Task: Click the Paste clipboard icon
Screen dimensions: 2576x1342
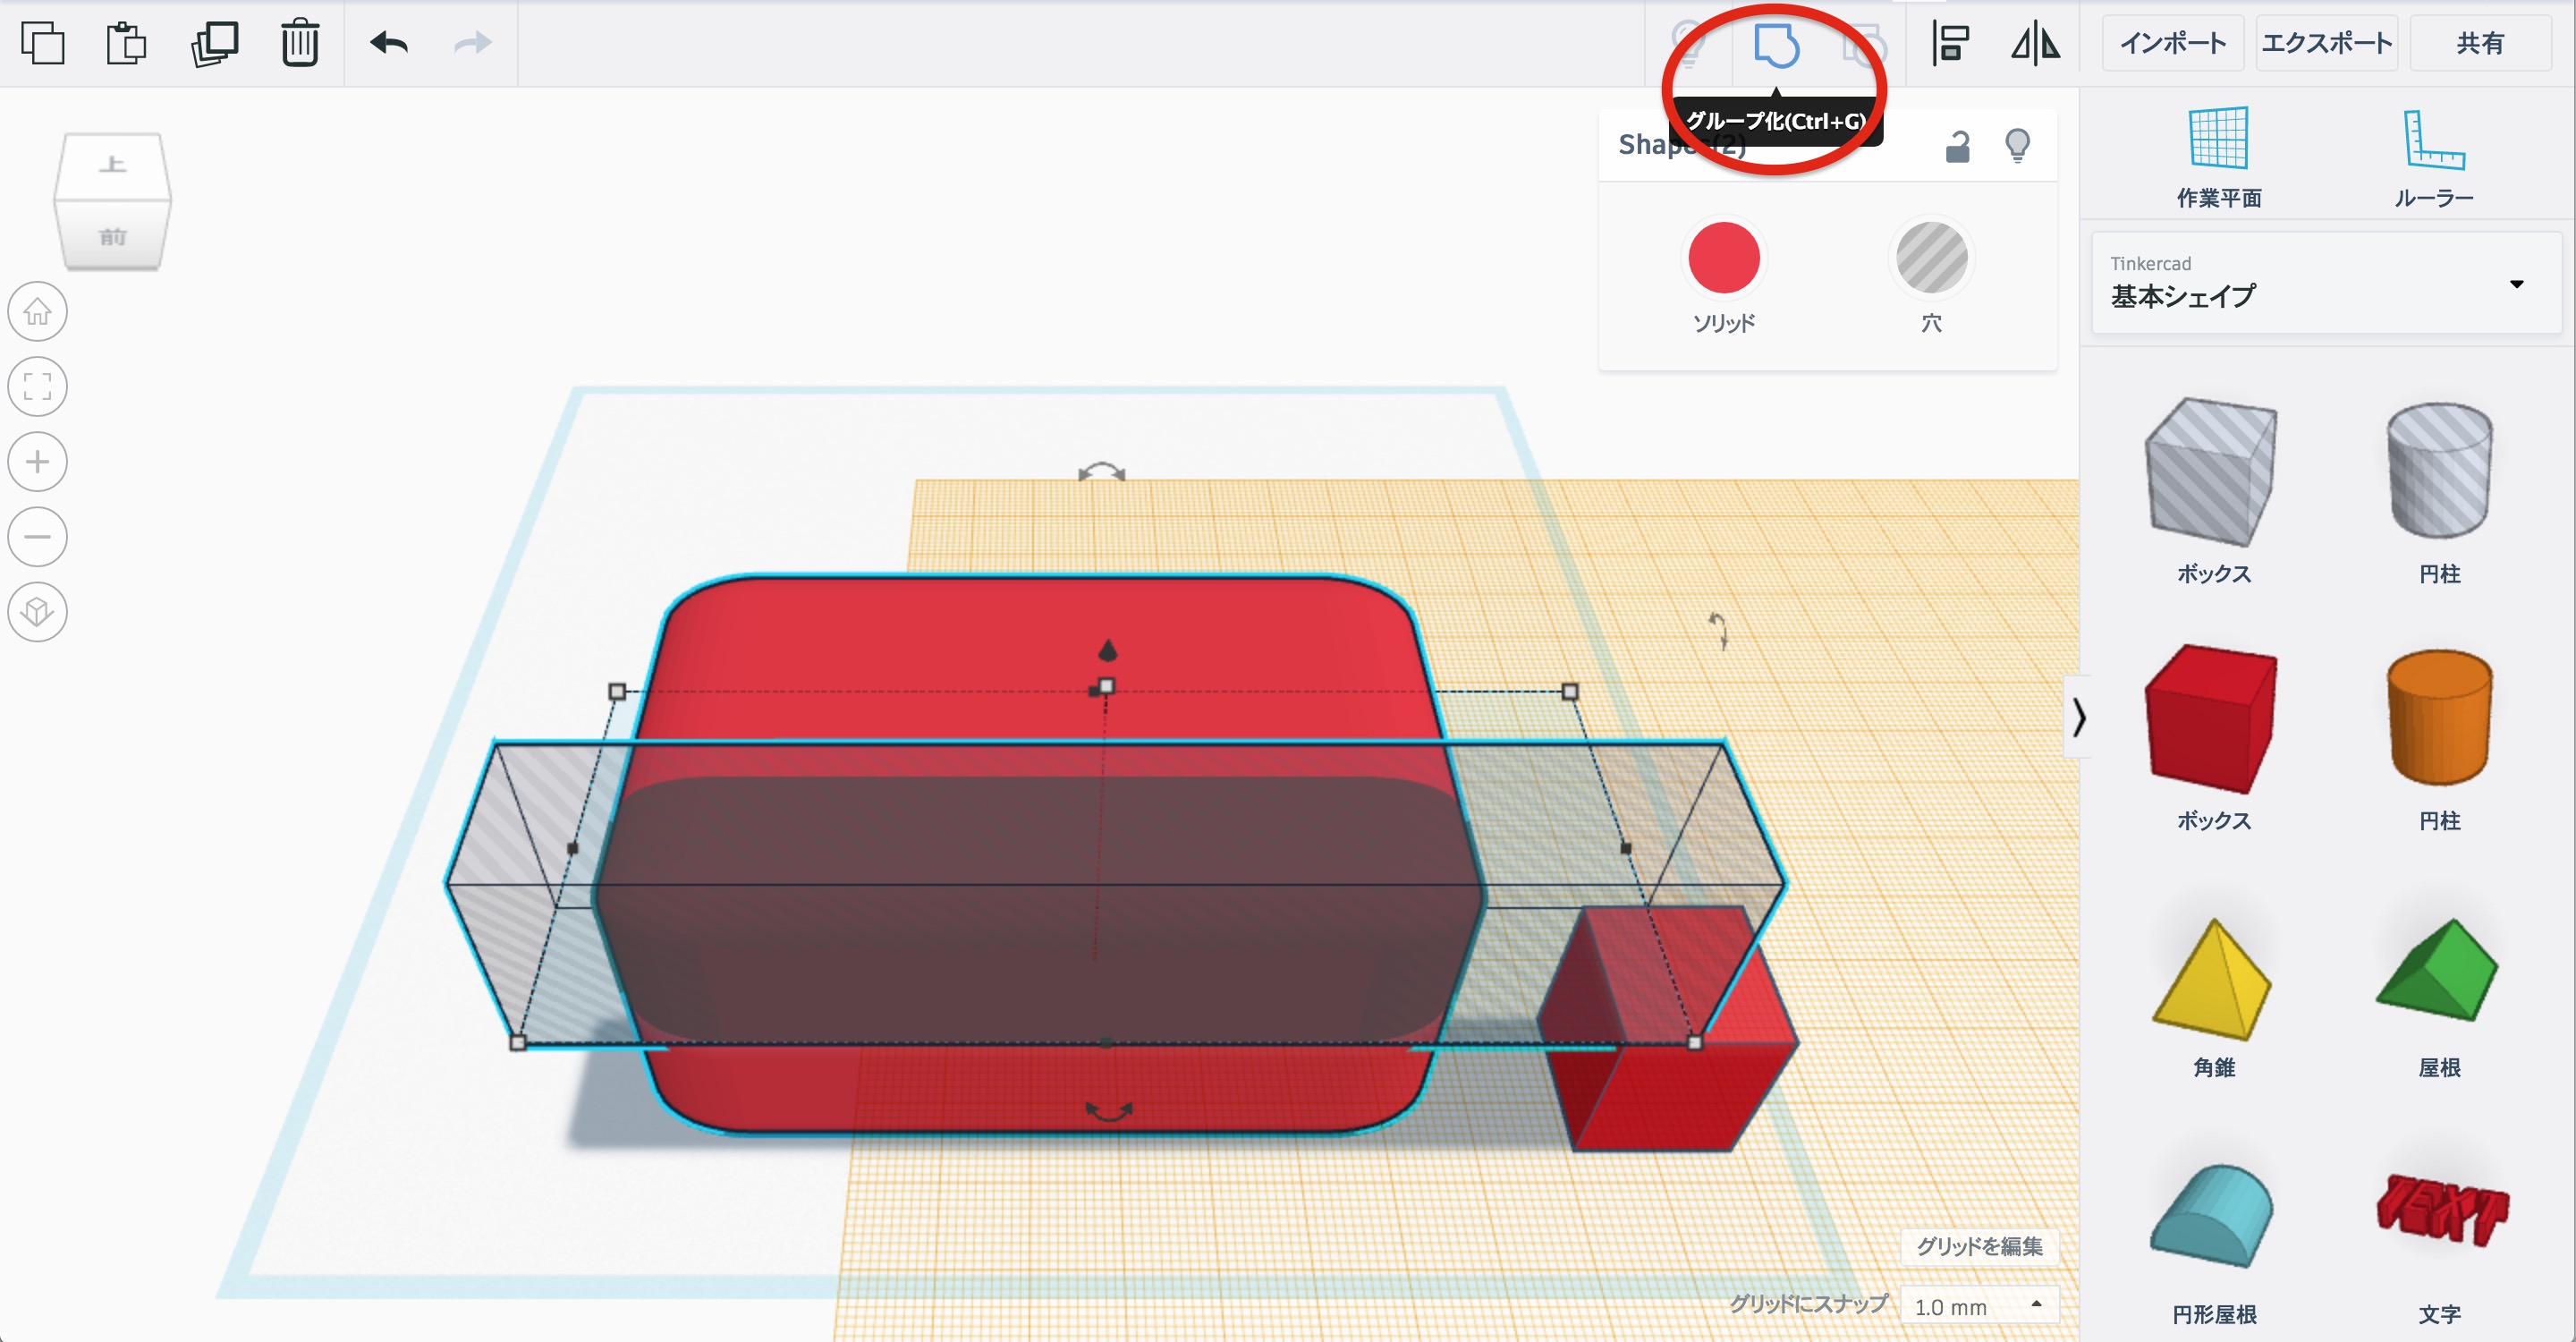Action: coord(126,43)
